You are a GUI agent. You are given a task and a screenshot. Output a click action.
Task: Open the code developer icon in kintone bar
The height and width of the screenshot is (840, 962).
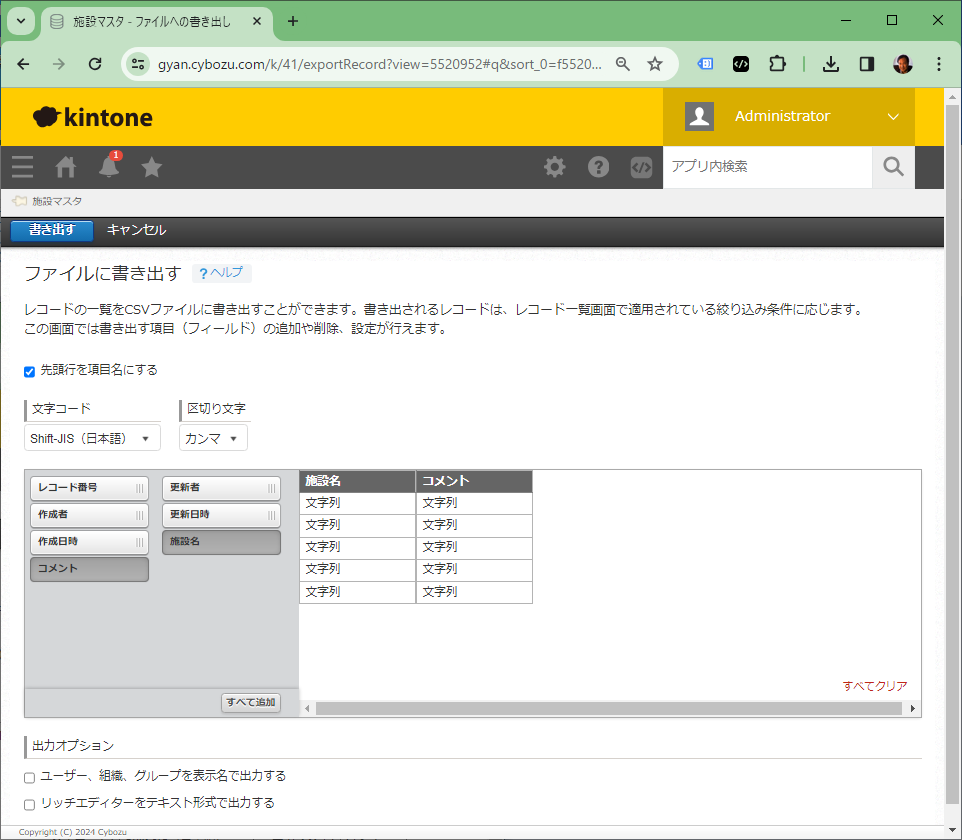tap(641, 167)
